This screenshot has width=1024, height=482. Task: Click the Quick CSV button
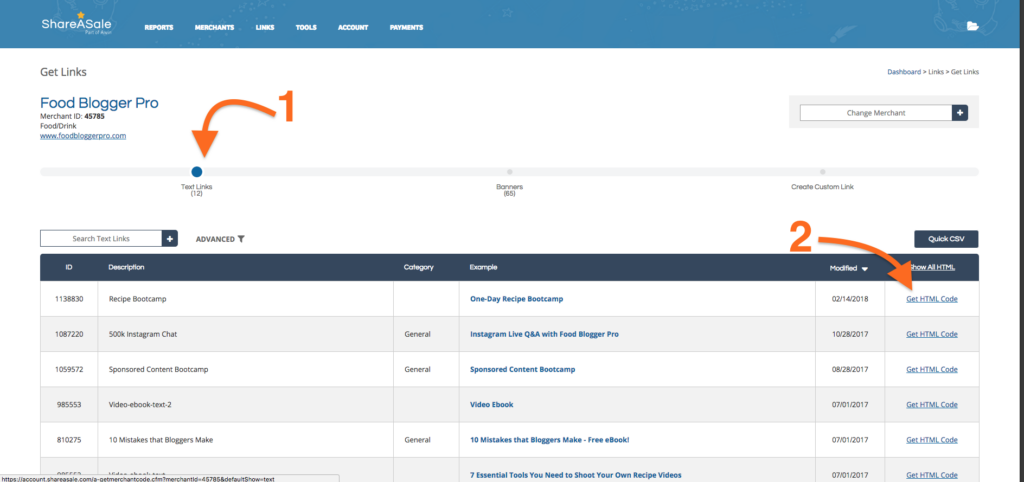click(x=946, y=238)
